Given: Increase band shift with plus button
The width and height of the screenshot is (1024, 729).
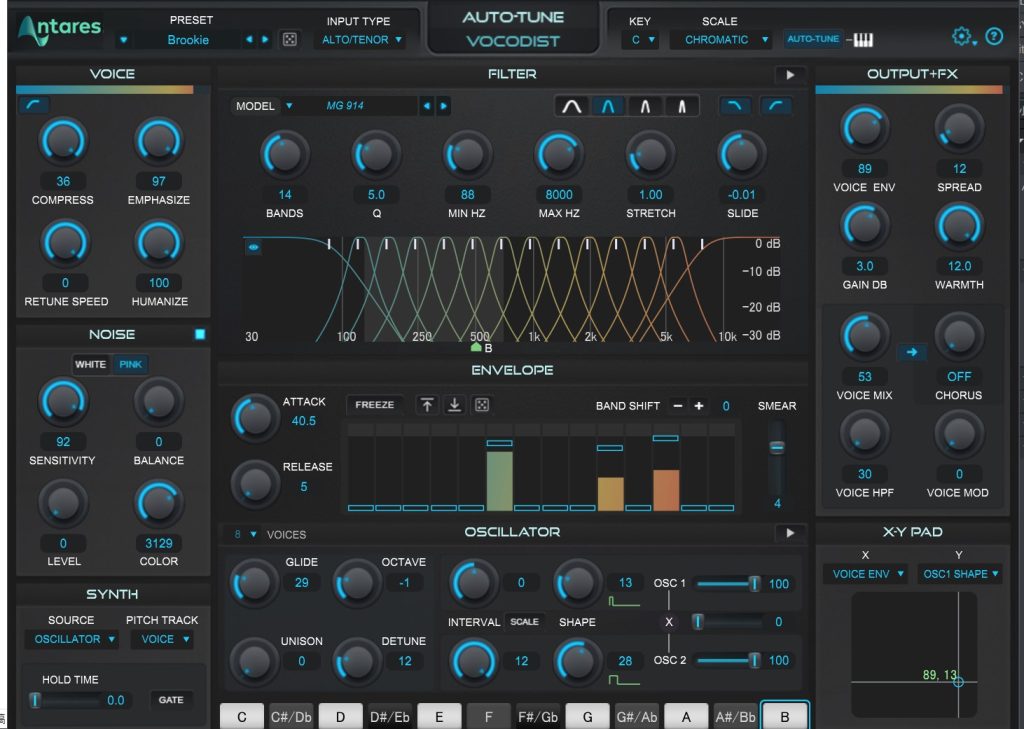Looking at the screenshot, I should (x=699, y=406).
